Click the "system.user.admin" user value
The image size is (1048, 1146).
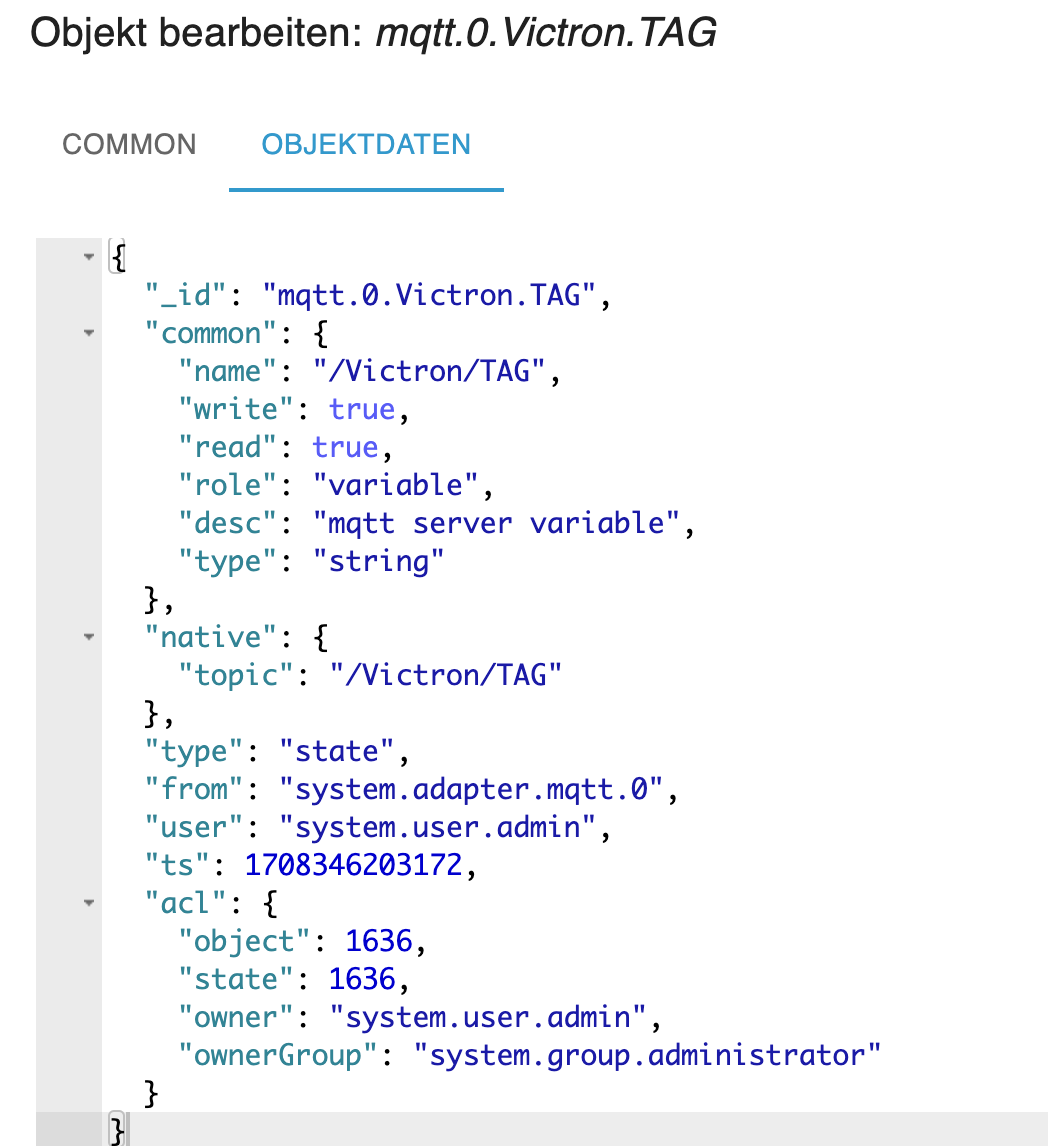click(x=438, y=827)
